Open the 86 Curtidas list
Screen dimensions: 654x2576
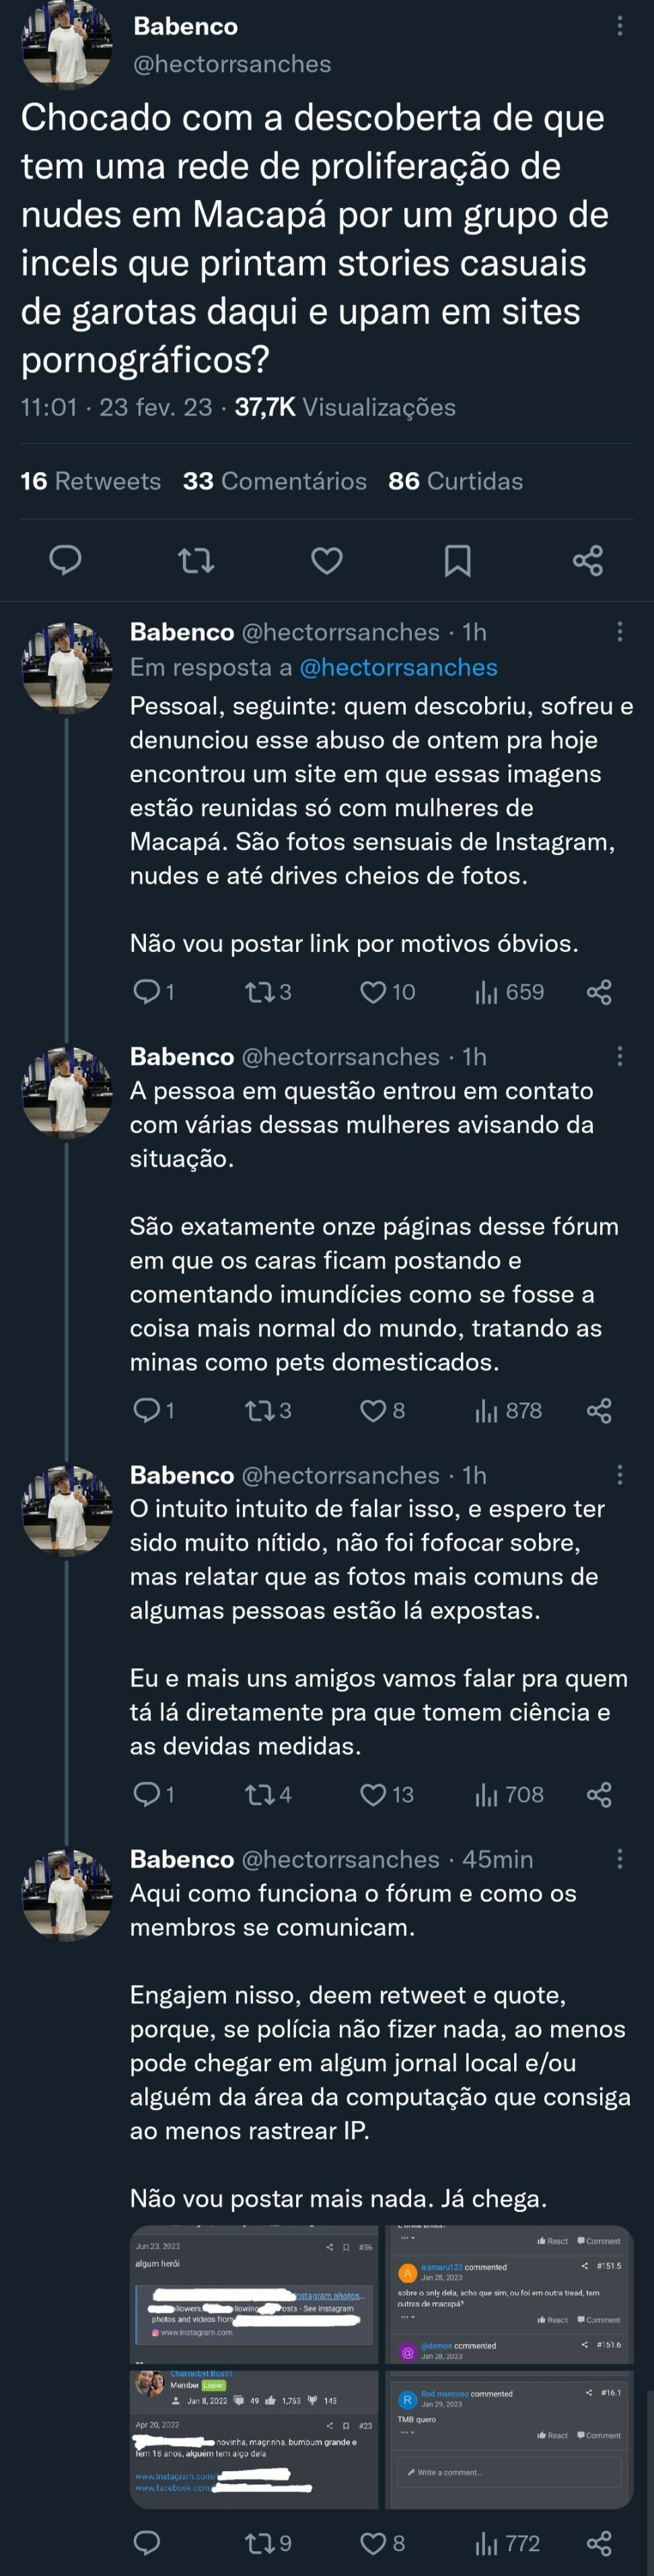(x=455, y=481)
